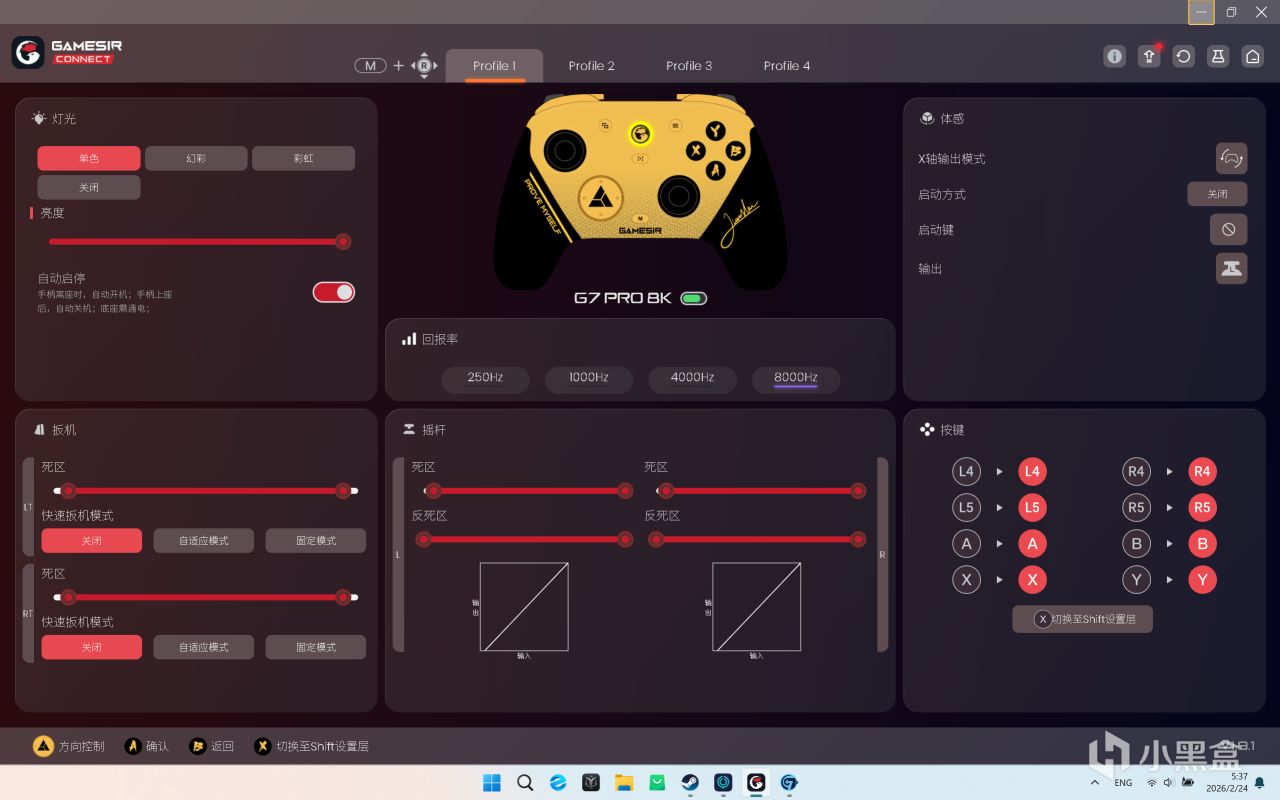Click the 输出 joystick icon button

pyautogui.click(x=1231, y=268)
